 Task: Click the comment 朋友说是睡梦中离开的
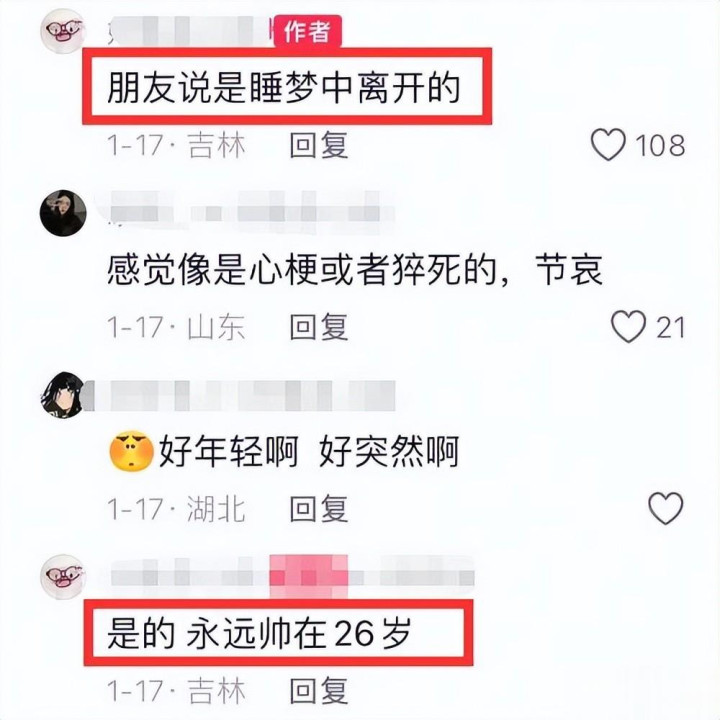pyautogui.click(x=283, y=87)
